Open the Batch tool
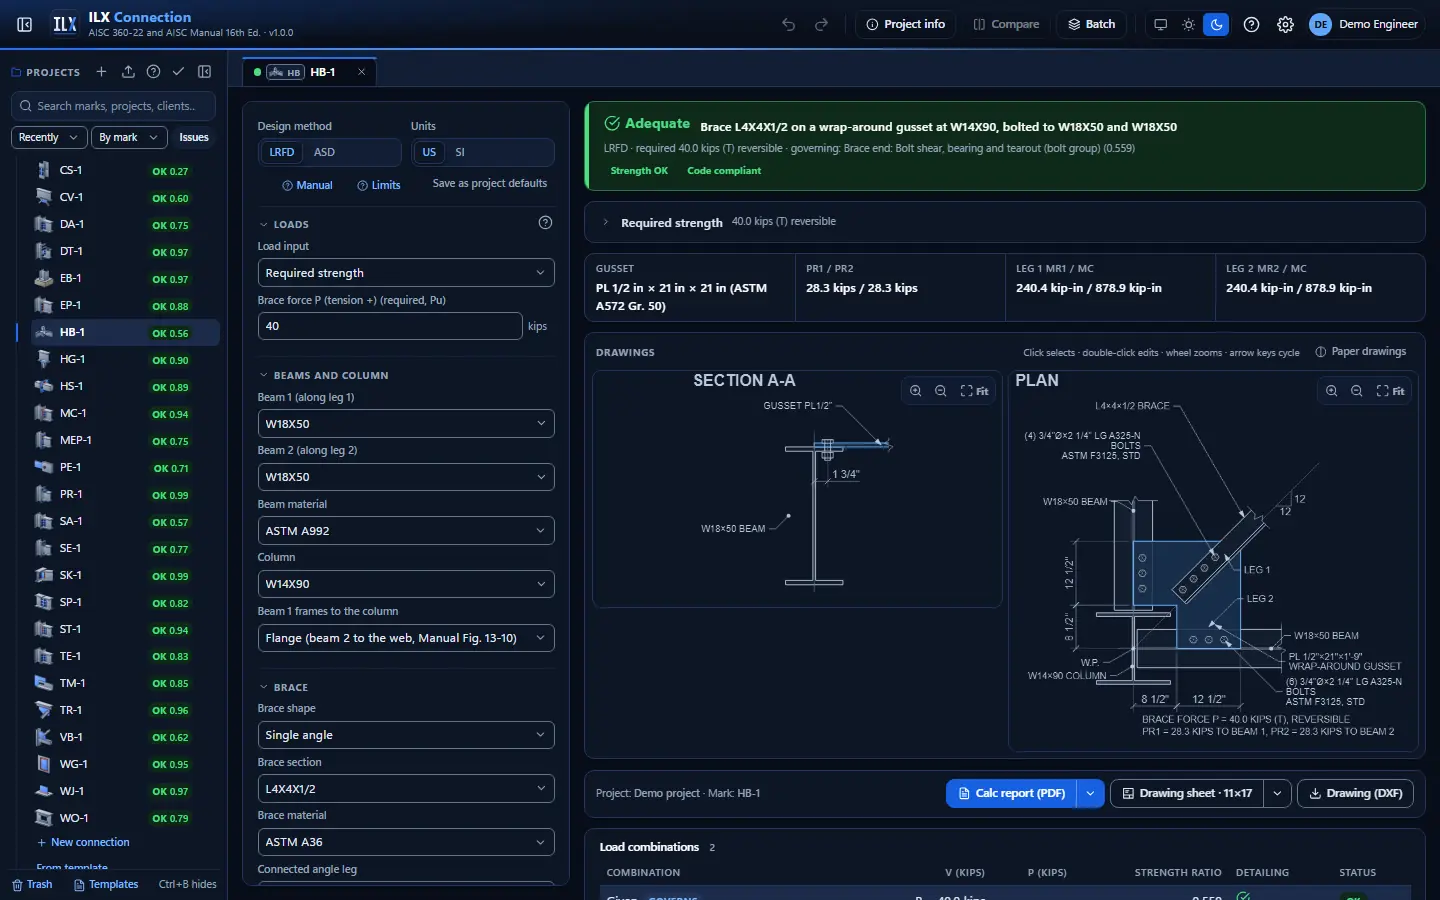This screenshot has height=900, width=1440. (x=1092, y=24)
